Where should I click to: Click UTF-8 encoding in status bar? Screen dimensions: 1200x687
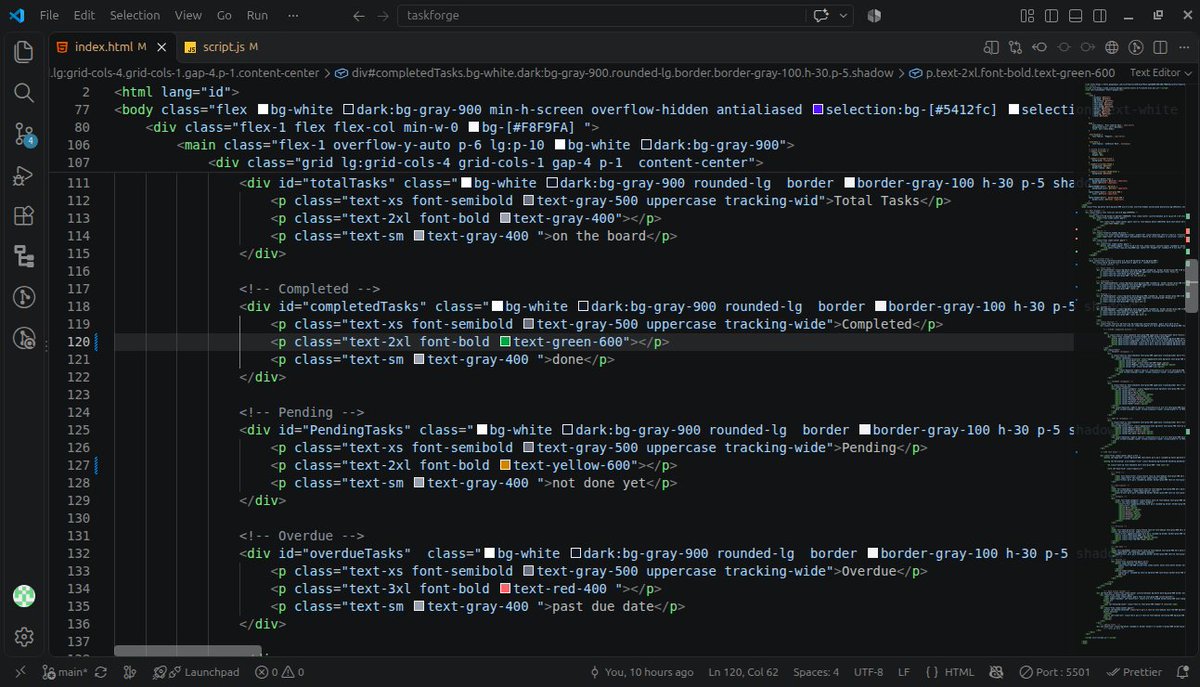point(868,672)
